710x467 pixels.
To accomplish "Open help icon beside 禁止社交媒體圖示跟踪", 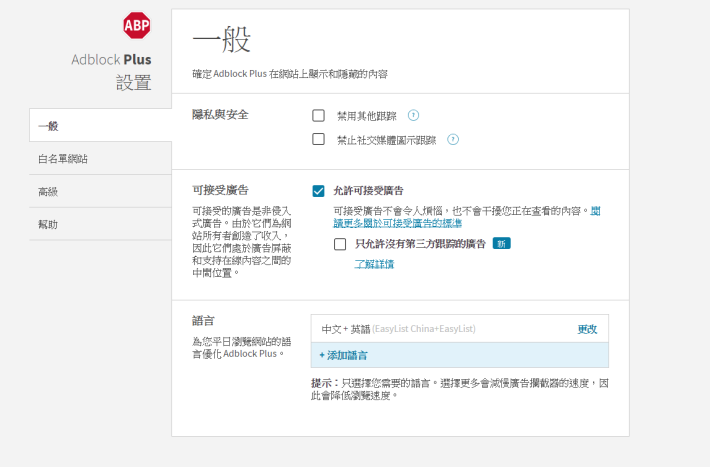I will (453, 140).
